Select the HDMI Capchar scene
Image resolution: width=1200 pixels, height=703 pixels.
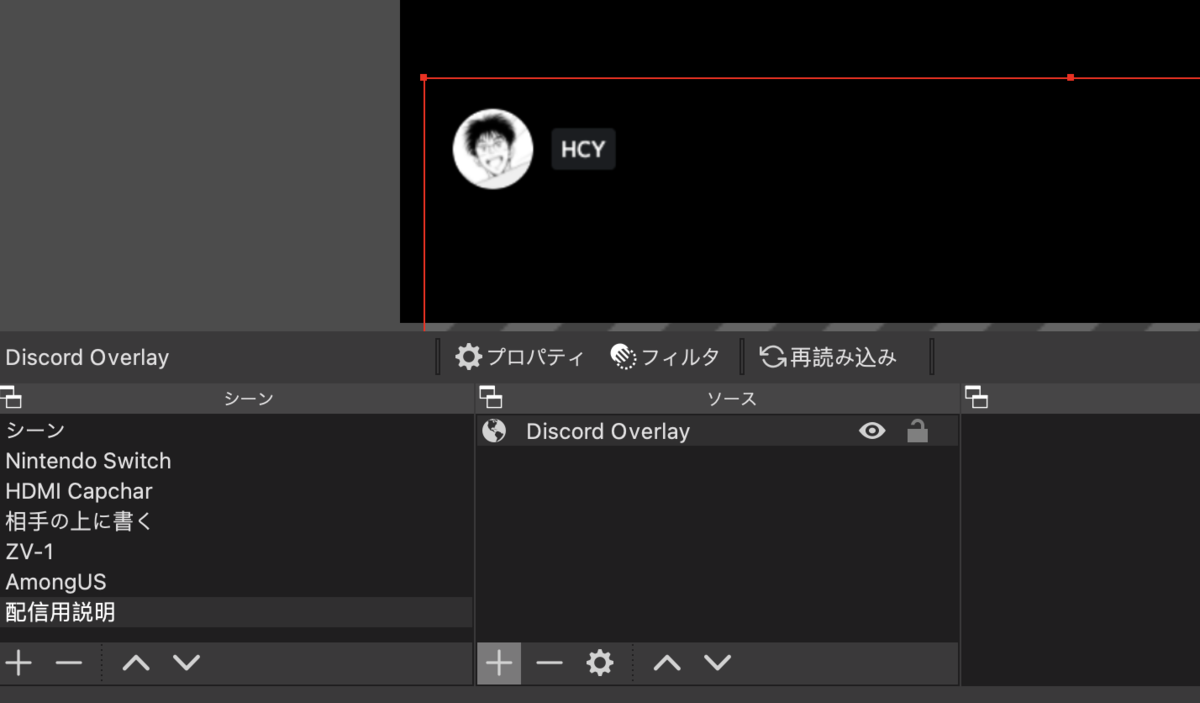click(236, 491)
